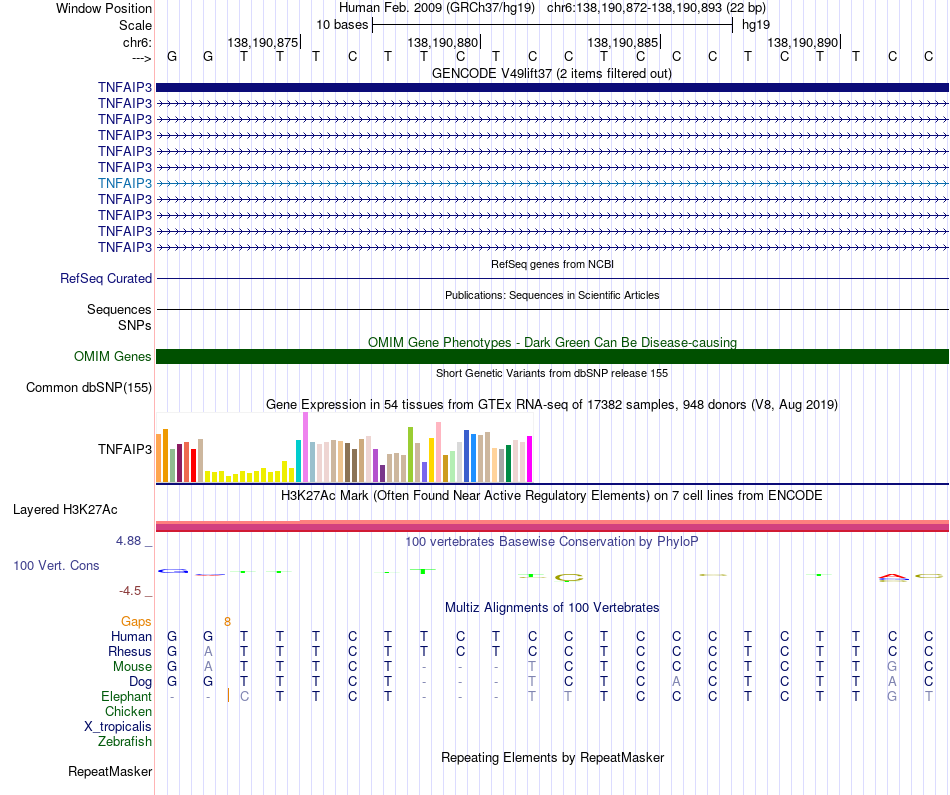This screenshot has height=795, width=950.
Task: Click the 138,190,880 chromosome position marker
Action: point(443,42)
